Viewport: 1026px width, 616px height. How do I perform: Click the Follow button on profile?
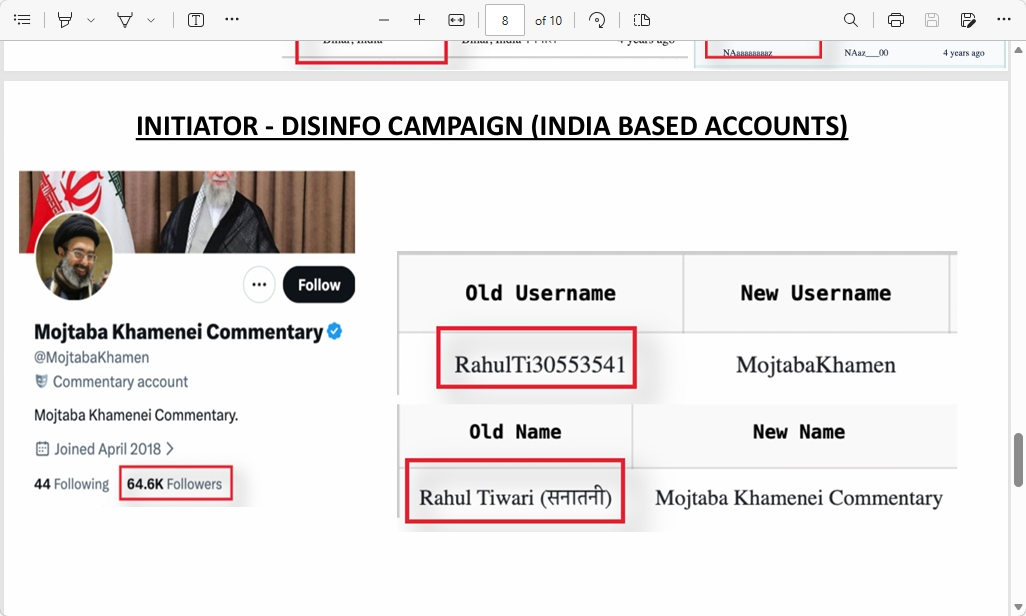pyautogui.click(x=319, y=285)
